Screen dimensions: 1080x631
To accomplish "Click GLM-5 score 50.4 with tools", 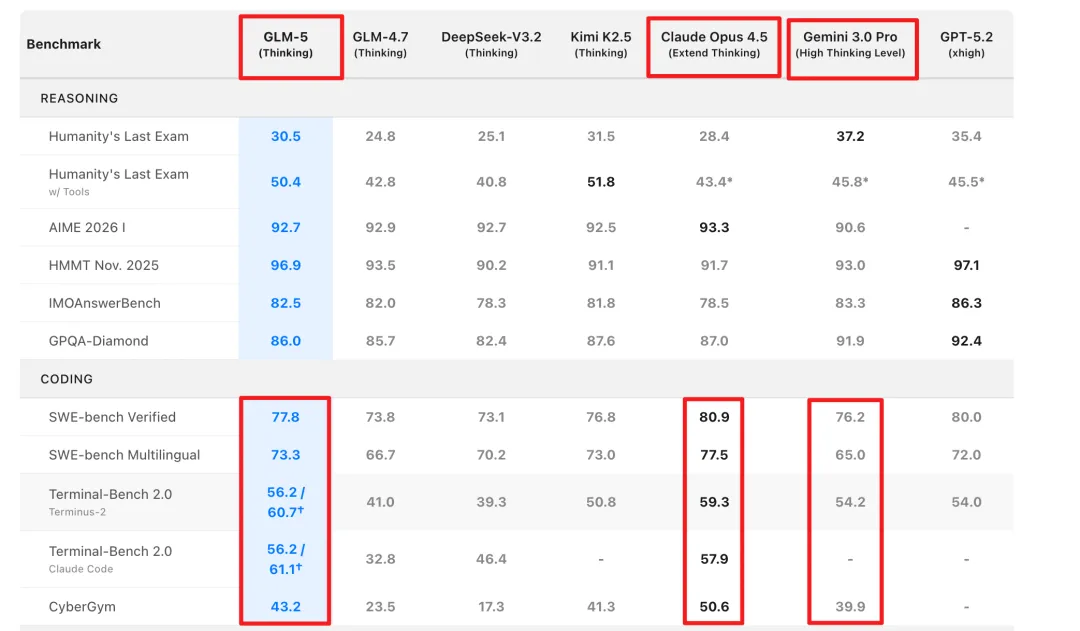I will click(286, 182).
